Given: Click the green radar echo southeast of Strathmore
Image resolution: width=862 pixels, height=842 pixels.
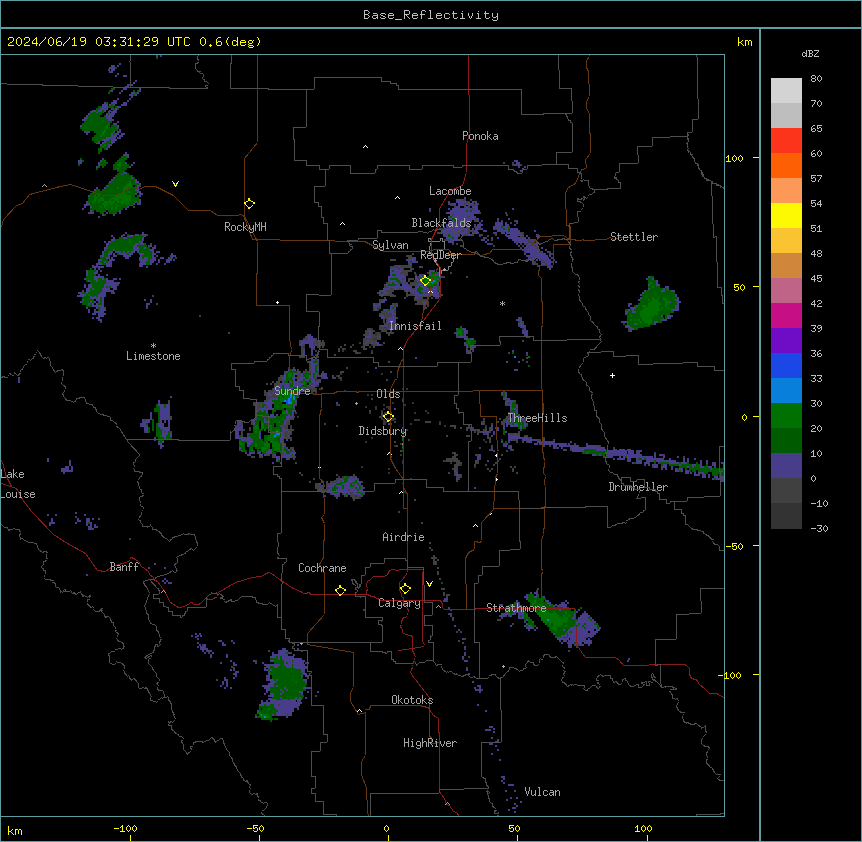Looking at the screenshot, I should (563, 619).
